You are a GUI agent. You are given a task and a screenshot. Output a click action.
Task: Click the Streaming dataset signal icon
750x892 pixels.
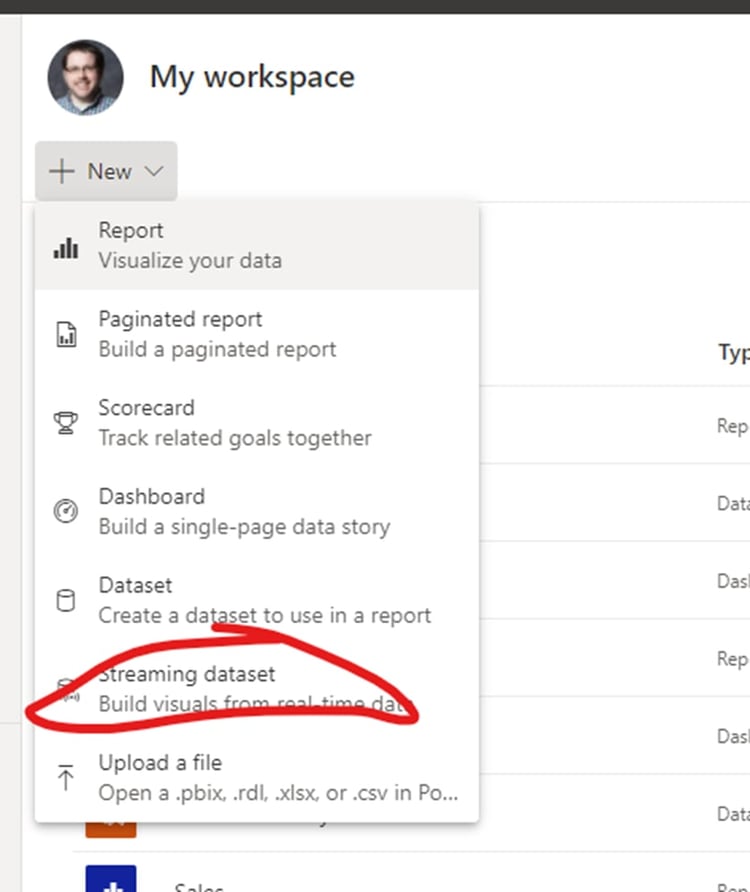coord(66,689)
